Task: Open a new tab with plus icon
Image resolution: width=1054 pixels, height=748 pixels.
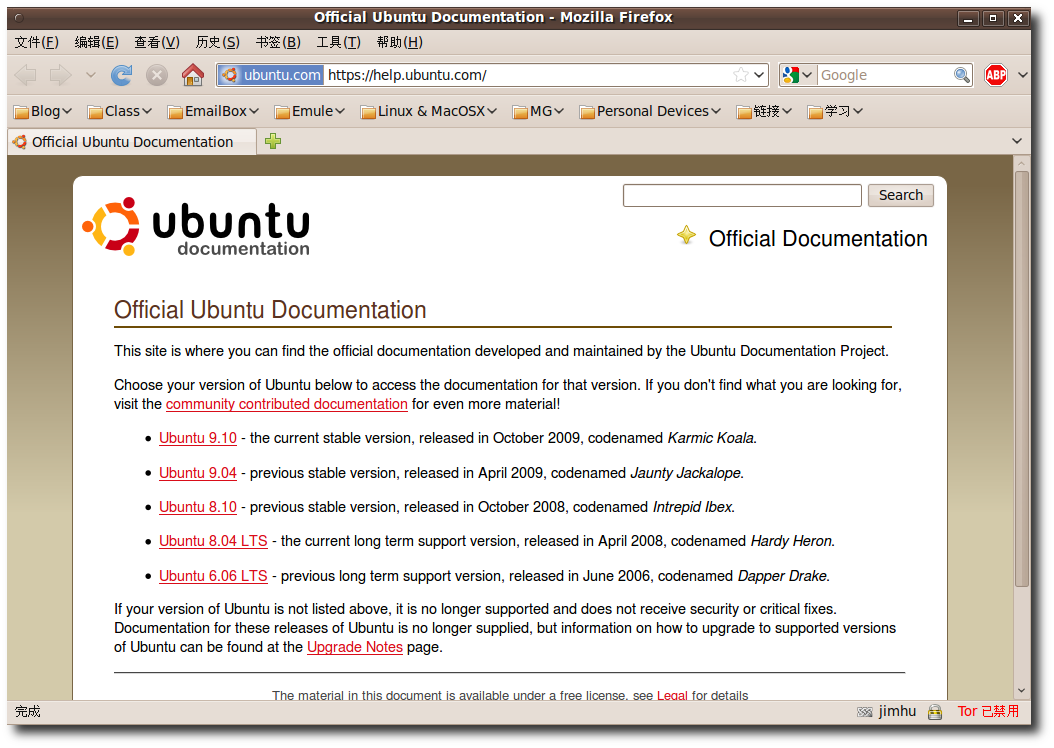Action: 273,141
